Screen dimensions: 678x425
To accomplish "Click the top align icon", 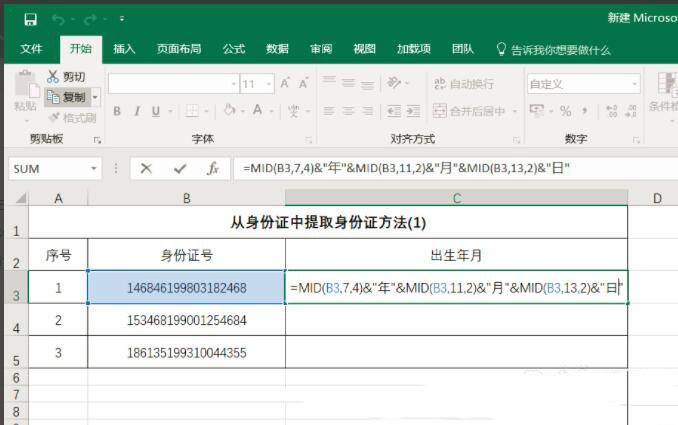I will tap(329, 82).
